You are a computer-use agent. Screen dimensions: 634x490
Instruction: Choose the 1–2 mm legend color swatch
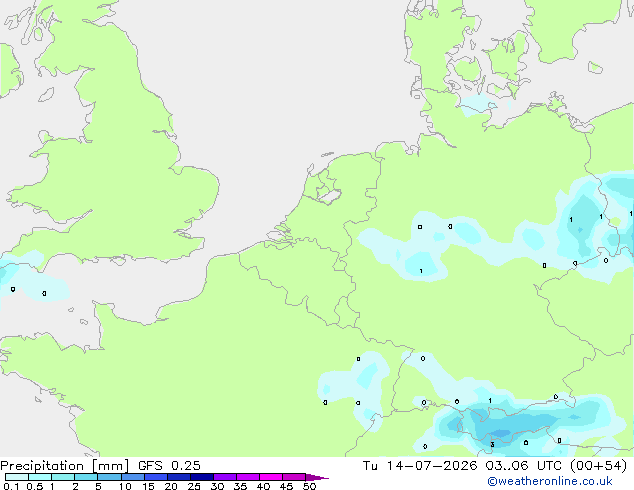63,477
